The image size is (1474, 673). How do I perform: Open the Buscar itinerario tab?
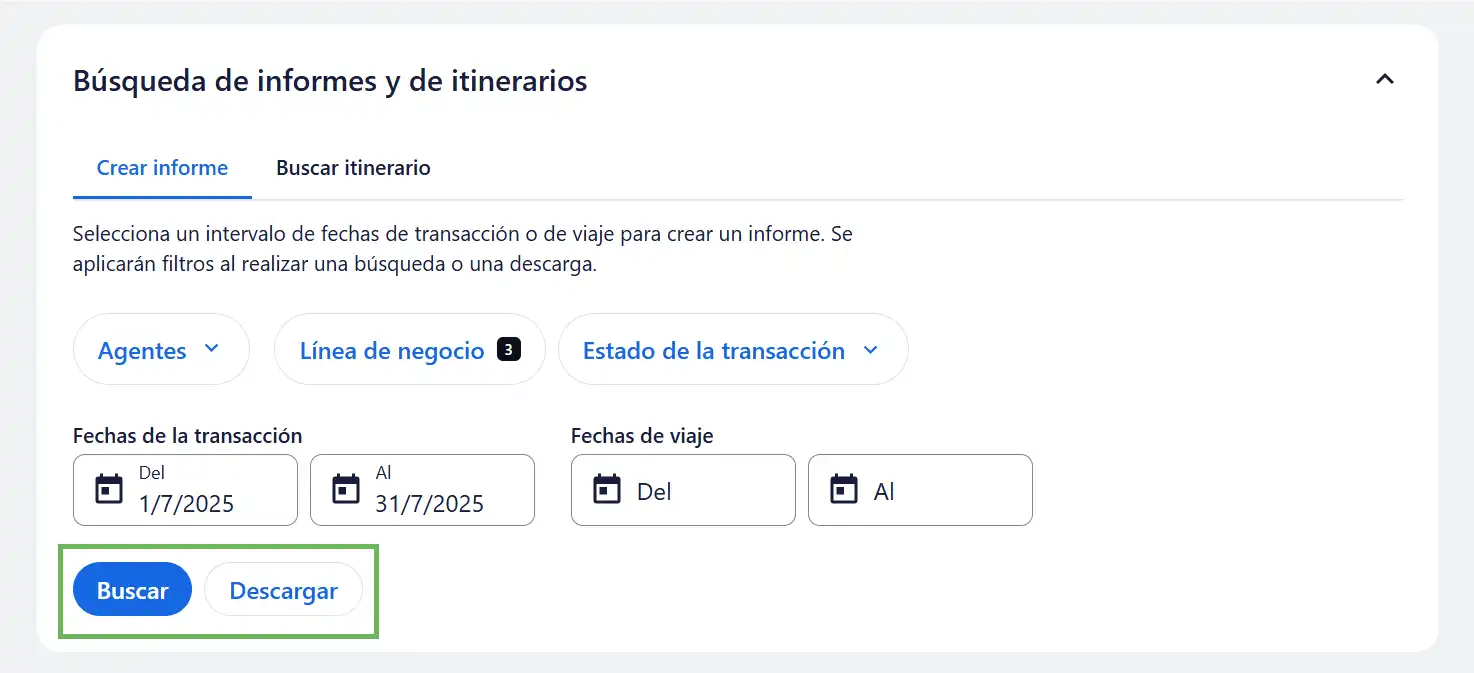pos(353,168)
